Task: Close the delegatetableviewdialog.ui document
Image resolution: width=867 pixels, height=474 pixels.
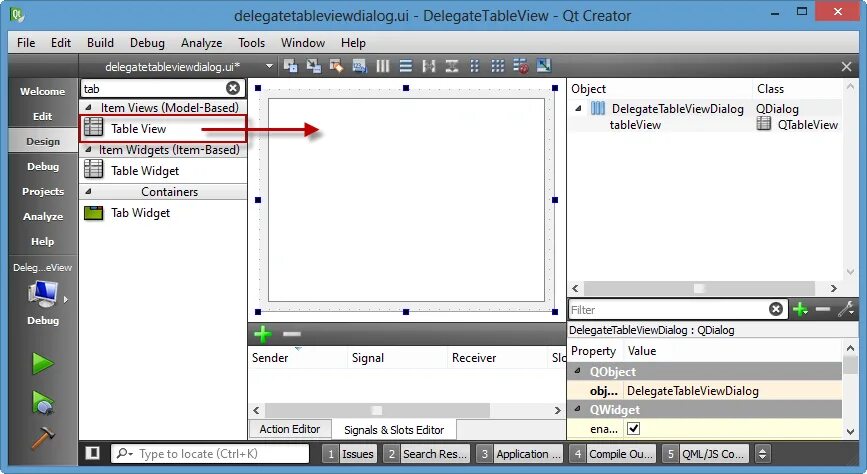Action: 846,67
